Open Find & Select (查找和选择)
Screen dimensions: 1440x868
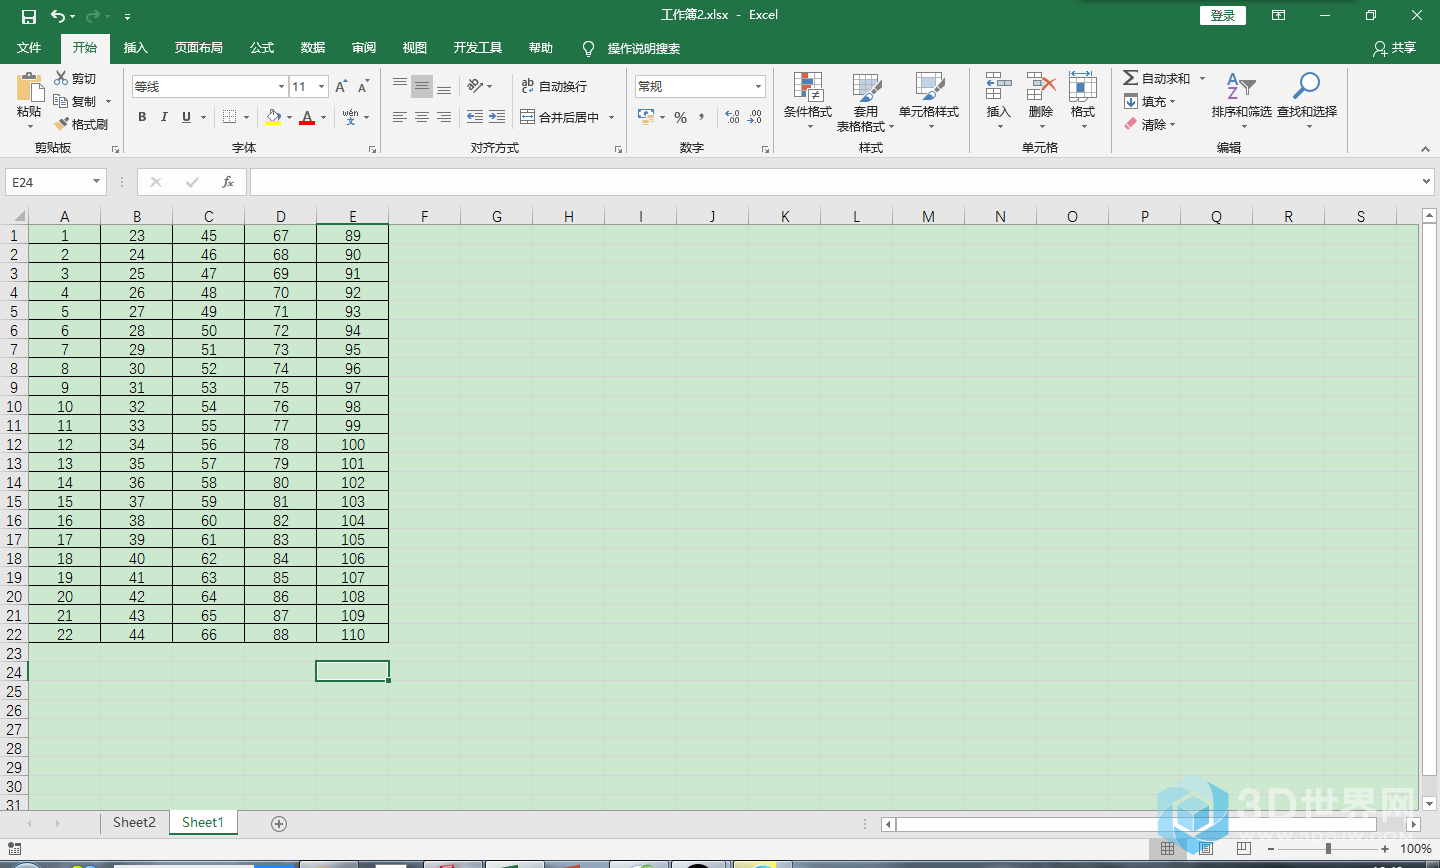pos(1307,100)
